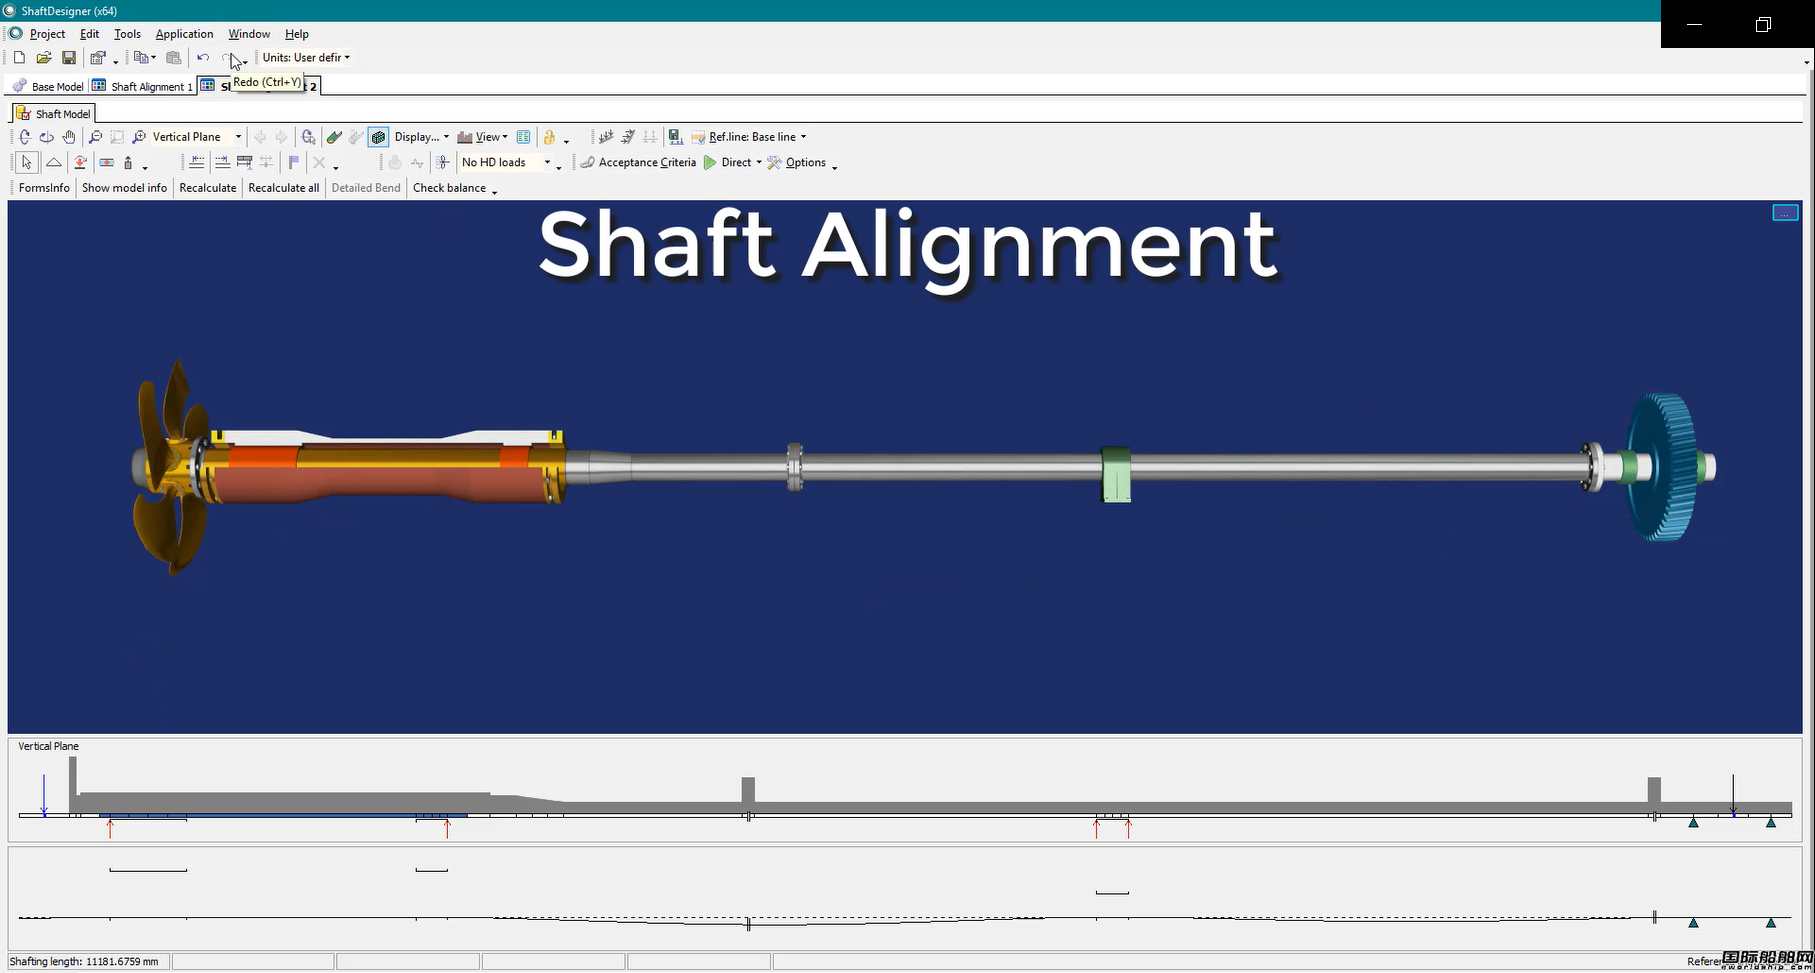Click the Copy icon in the main toolbar
Viewport: 1815px width, 973px height.
141,58
